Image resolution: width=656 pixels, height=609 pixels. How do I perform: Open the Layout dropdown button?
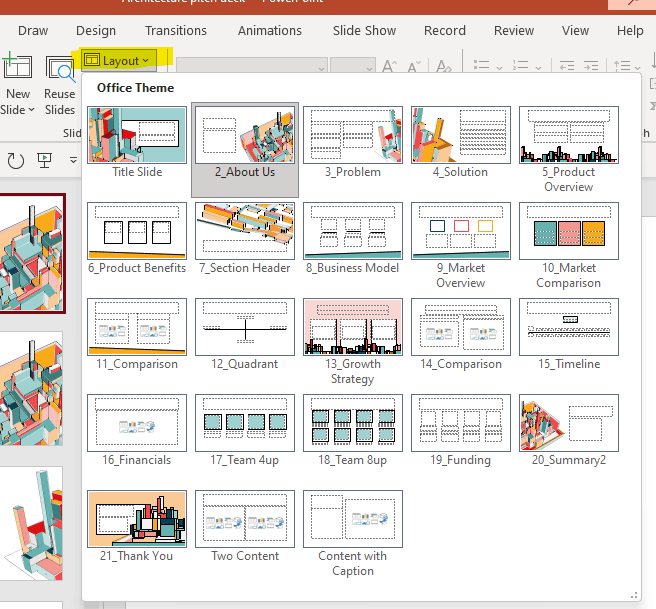click(x=118, y=61)
